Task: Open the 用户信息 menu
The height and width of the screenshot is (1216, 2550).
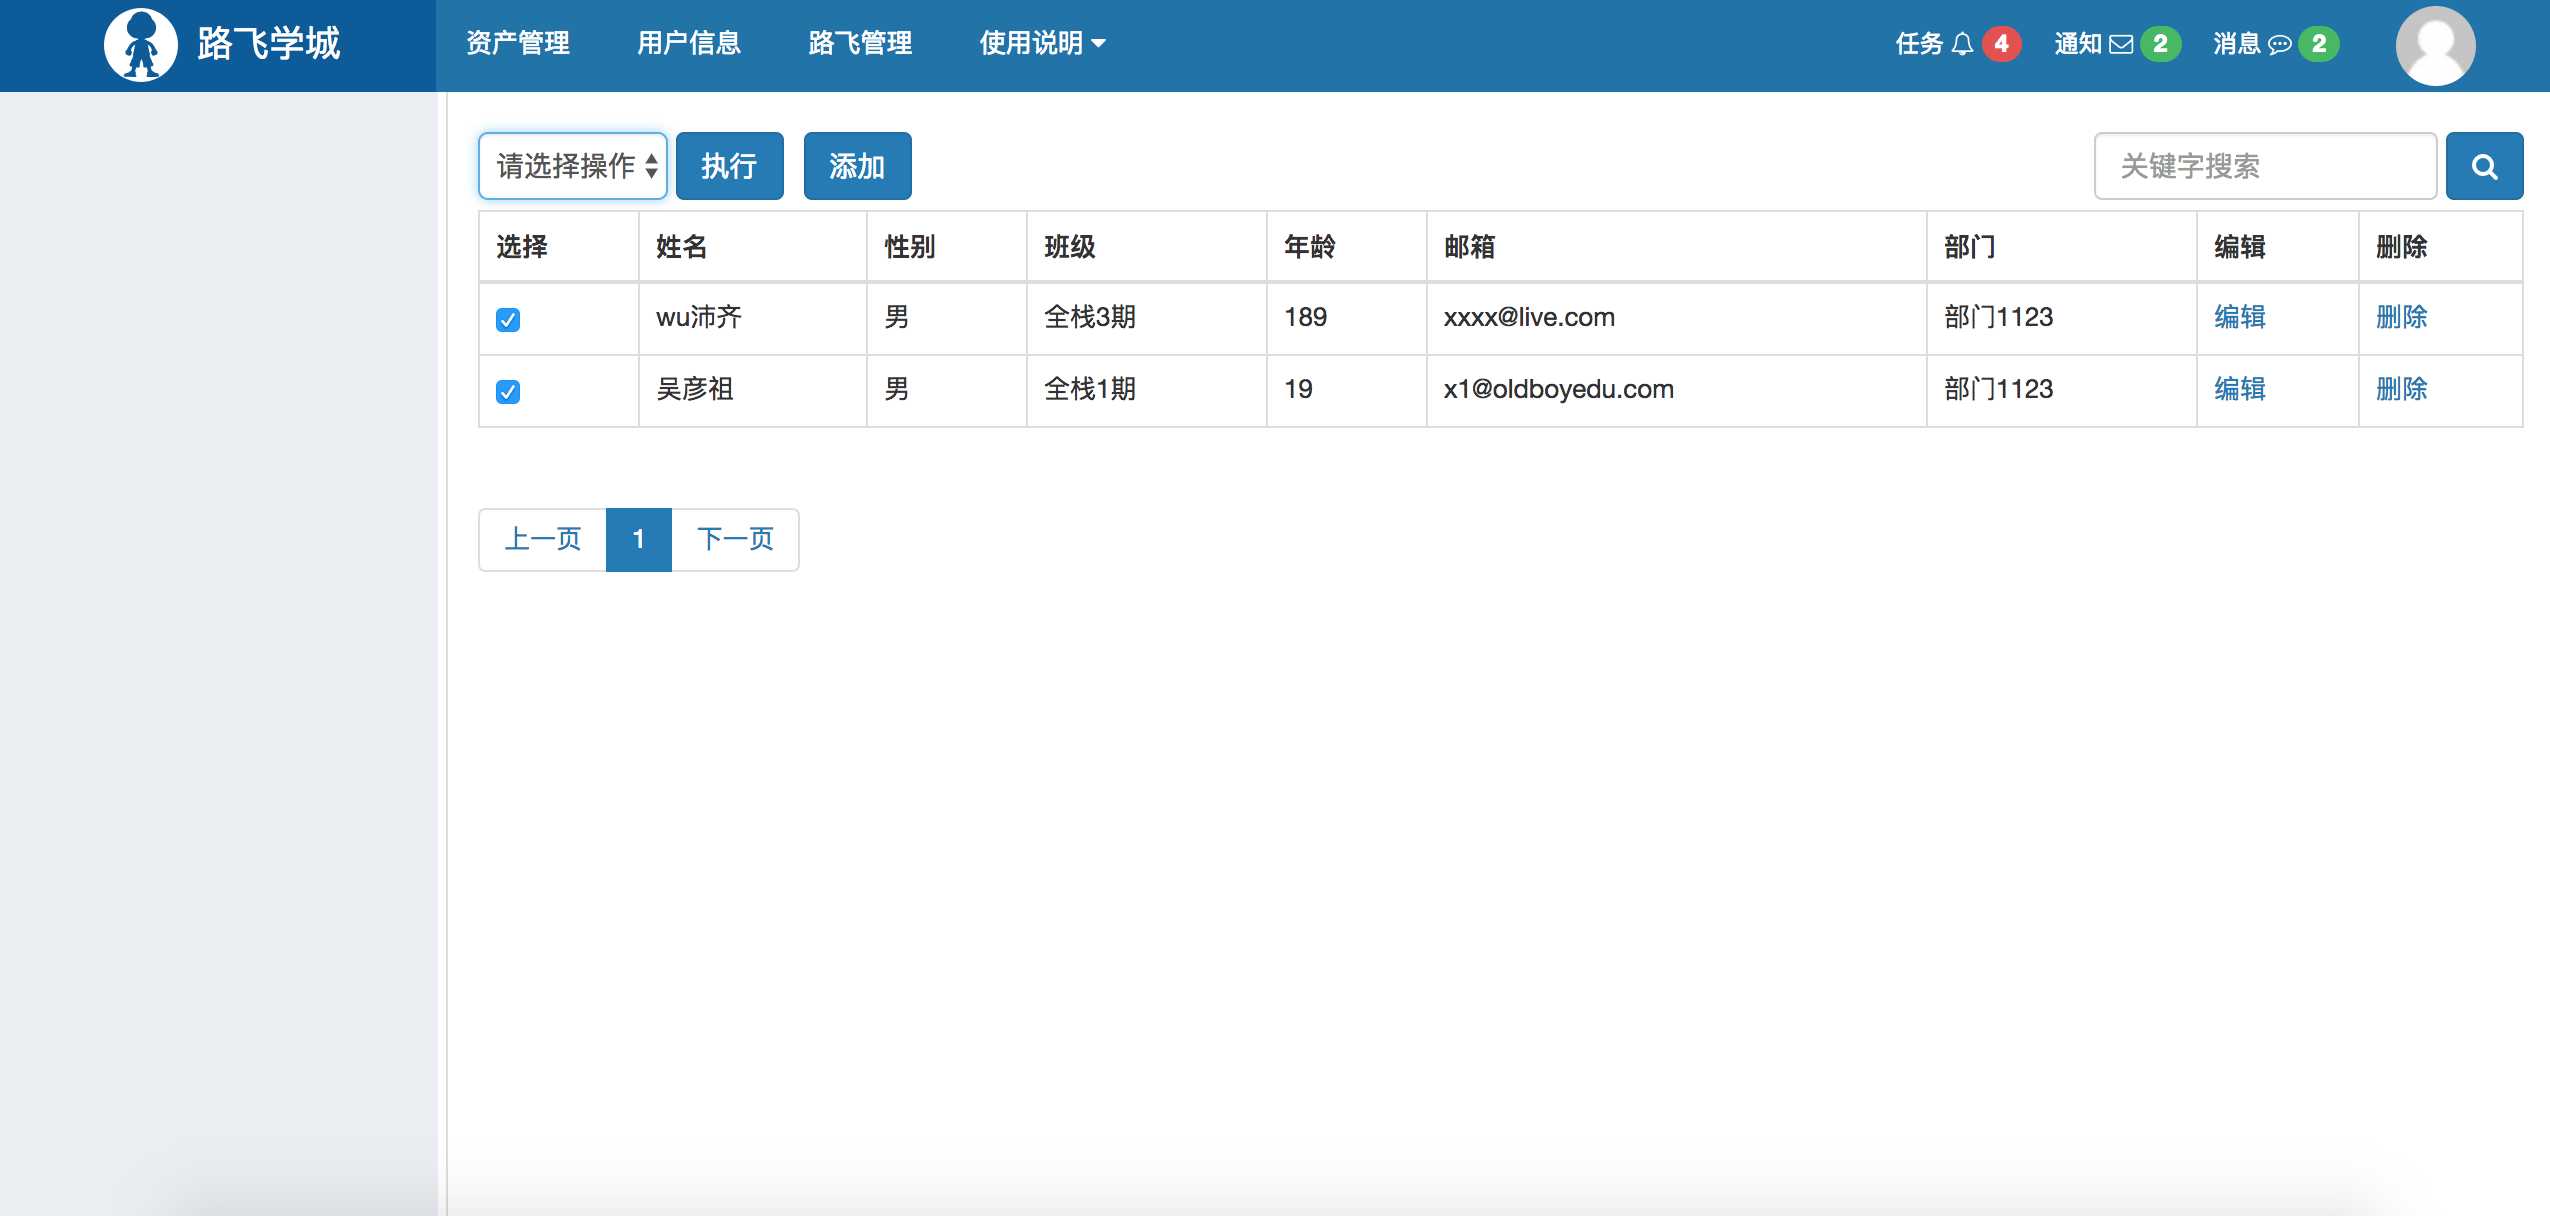Action: point(689,43)
